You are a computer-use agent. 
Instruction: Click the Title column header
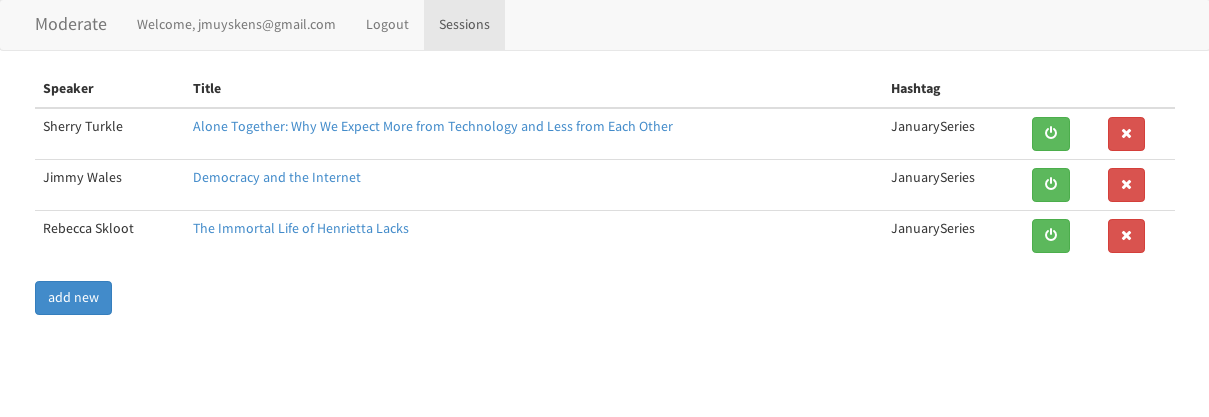(x=207, y=89)
